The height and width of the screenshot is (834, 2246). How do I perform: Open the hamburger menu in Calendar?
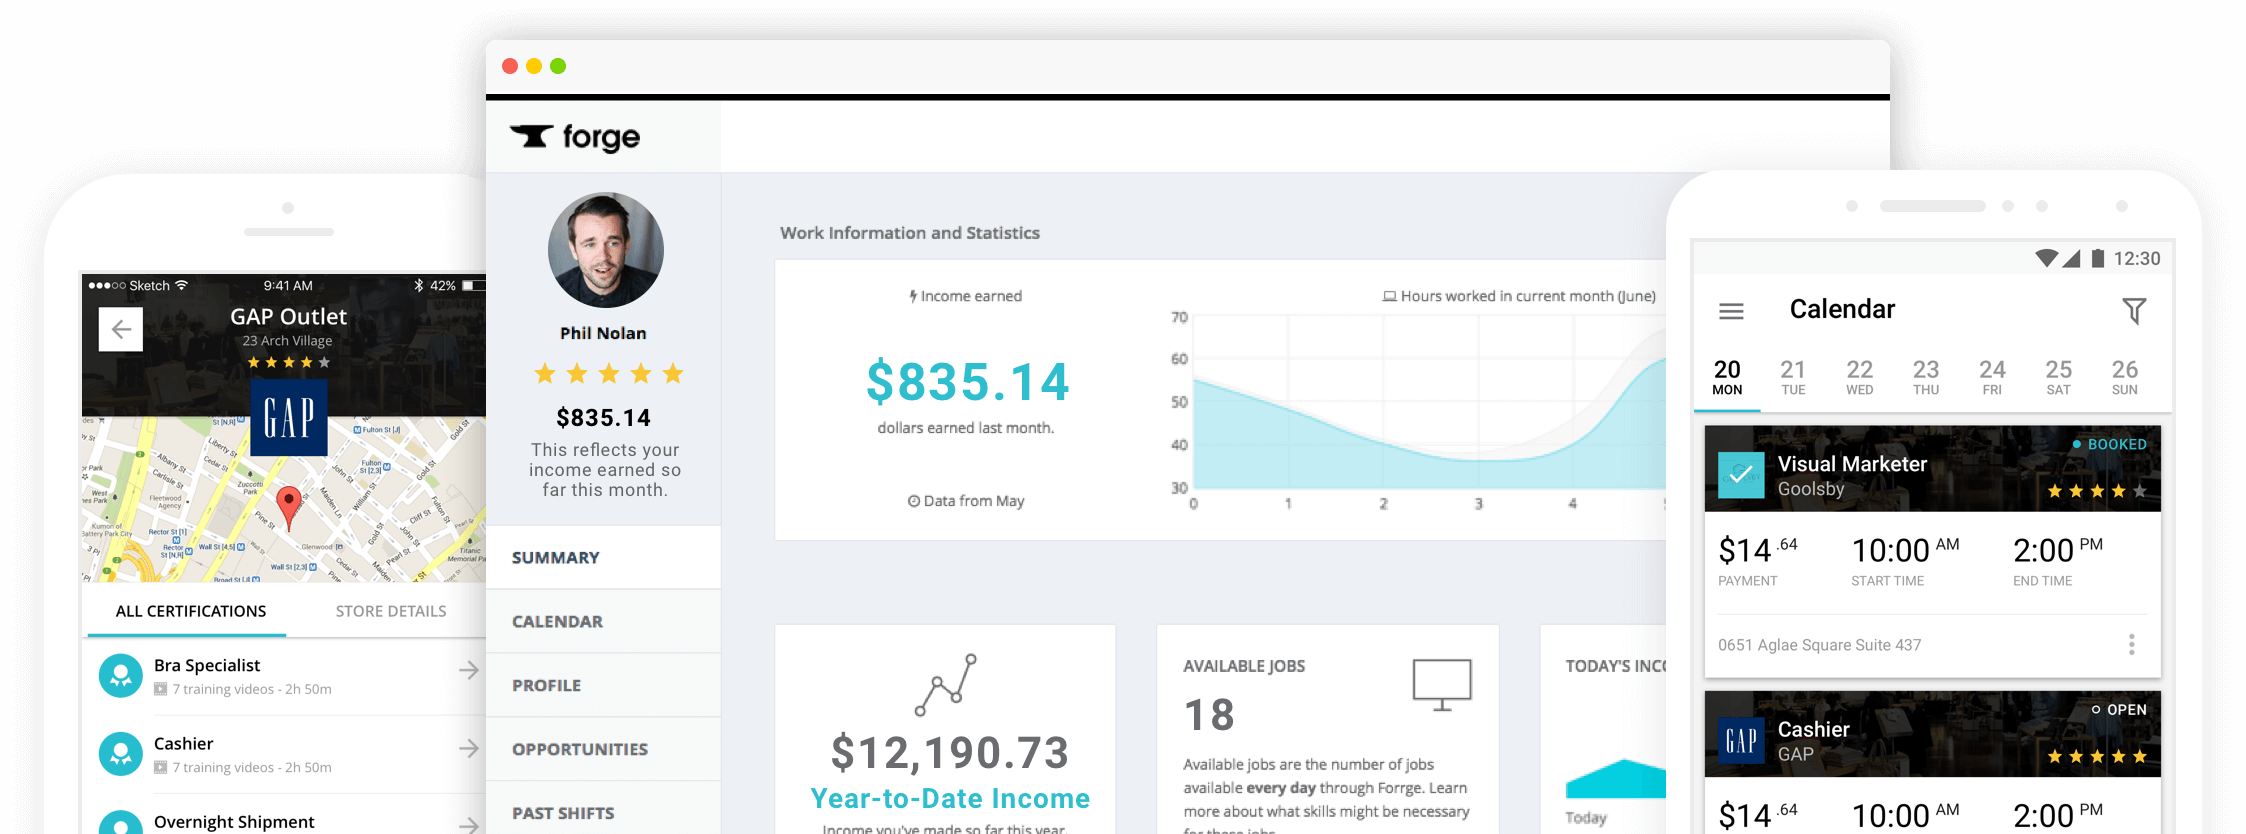[x=1731, y=312]
